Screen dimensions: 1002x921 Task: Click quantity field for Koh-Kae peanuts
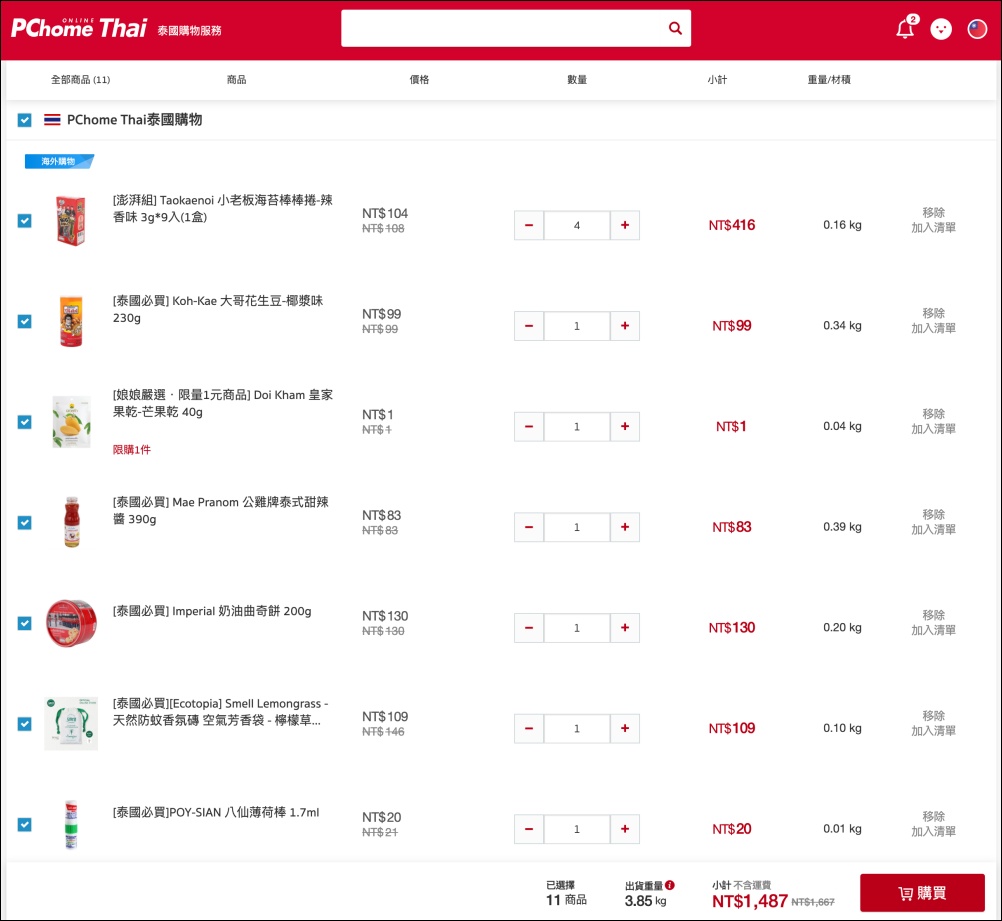[577, 326]
